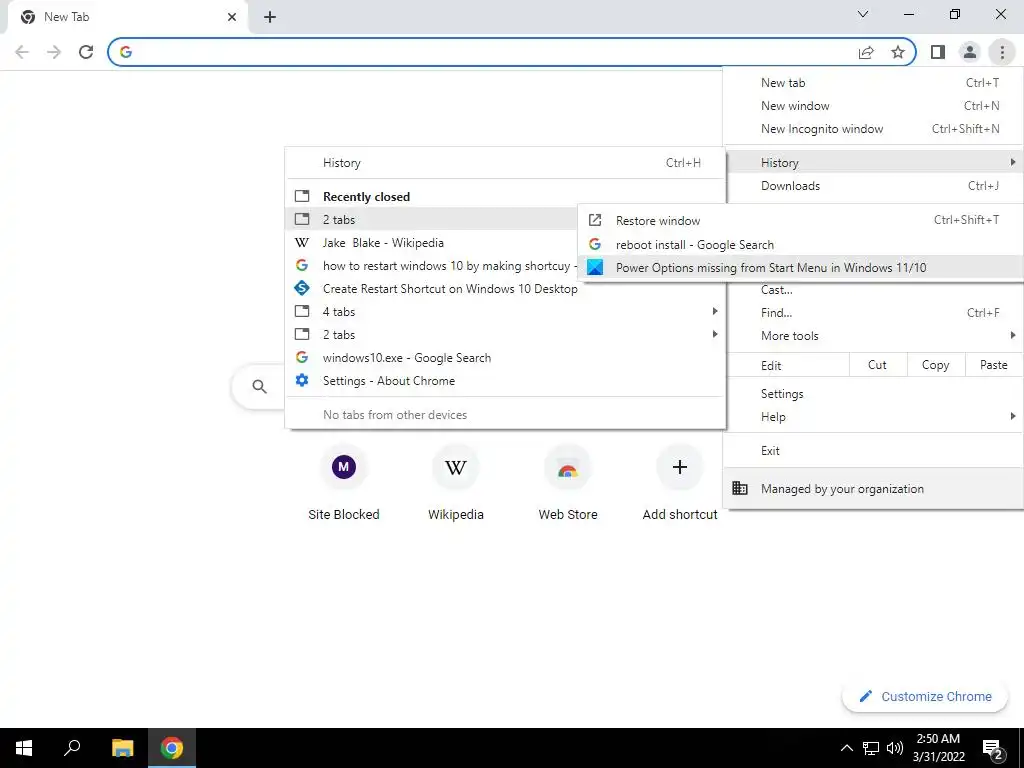Open the Windows Start button

click(24, 748)
